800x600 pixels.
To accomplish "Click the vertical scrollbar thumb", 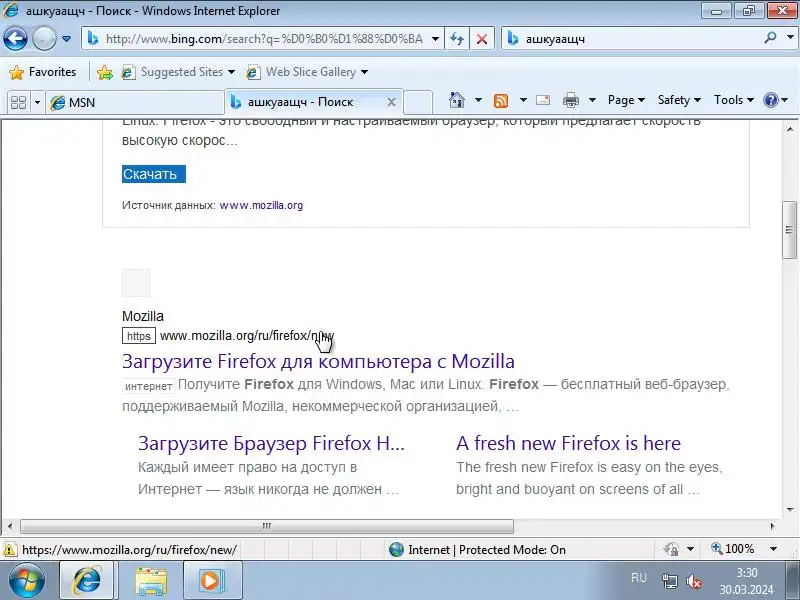I will [x=790, y=230].
